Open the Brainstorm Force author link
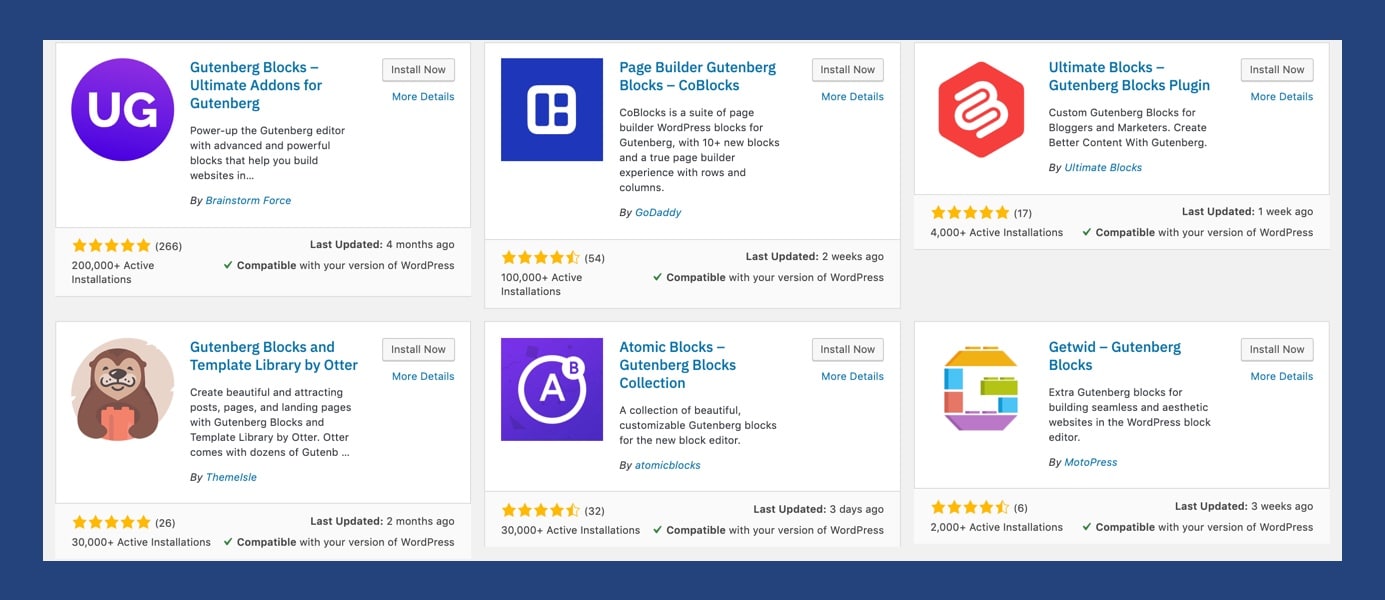Viewport: 1385px width, 600px height. coord(248,201)
